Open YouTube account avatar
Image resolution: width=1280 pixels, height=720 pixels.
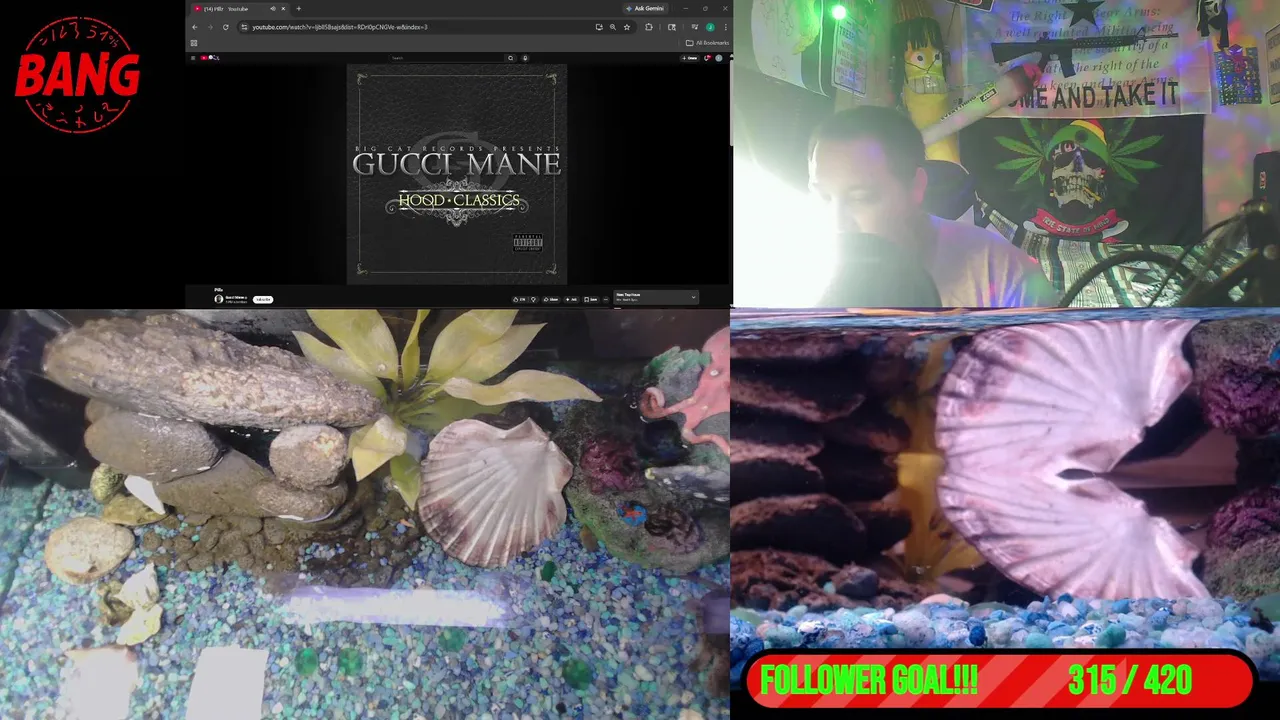point(719,58)
